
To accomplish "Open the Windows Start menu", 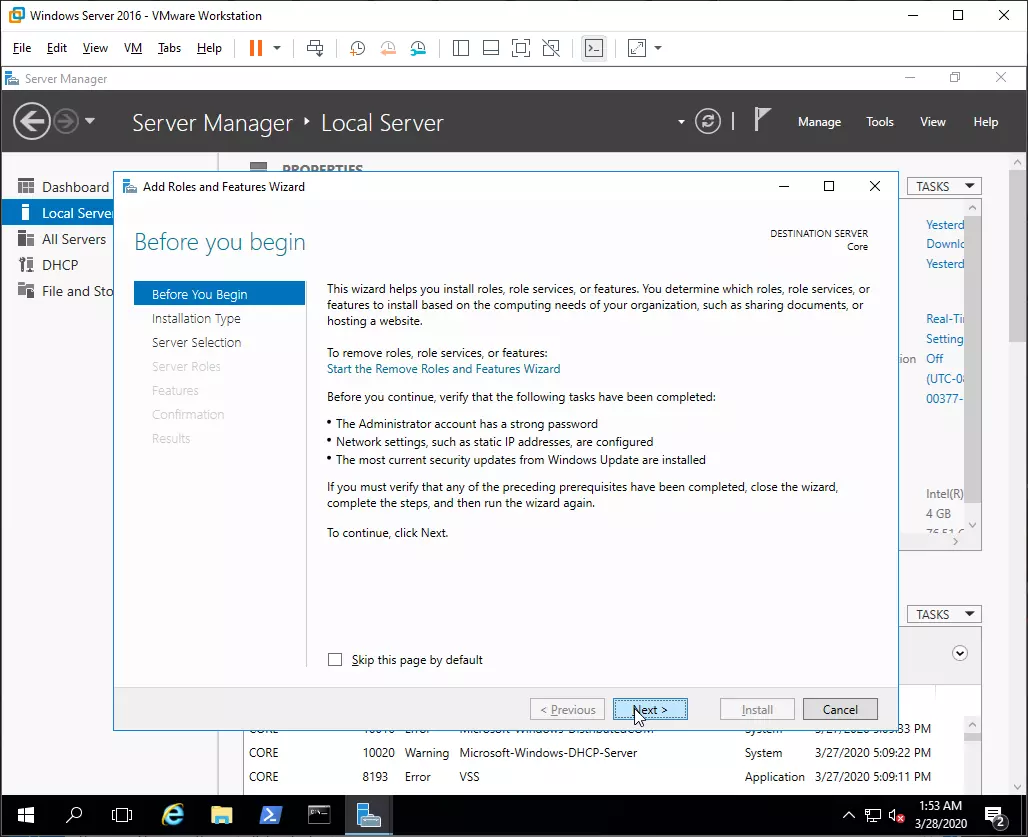I will tap(26, 815).
